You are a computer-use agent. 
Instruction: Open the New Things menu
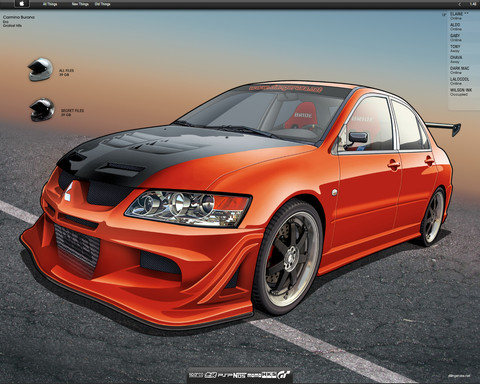[x=80, y=4]
